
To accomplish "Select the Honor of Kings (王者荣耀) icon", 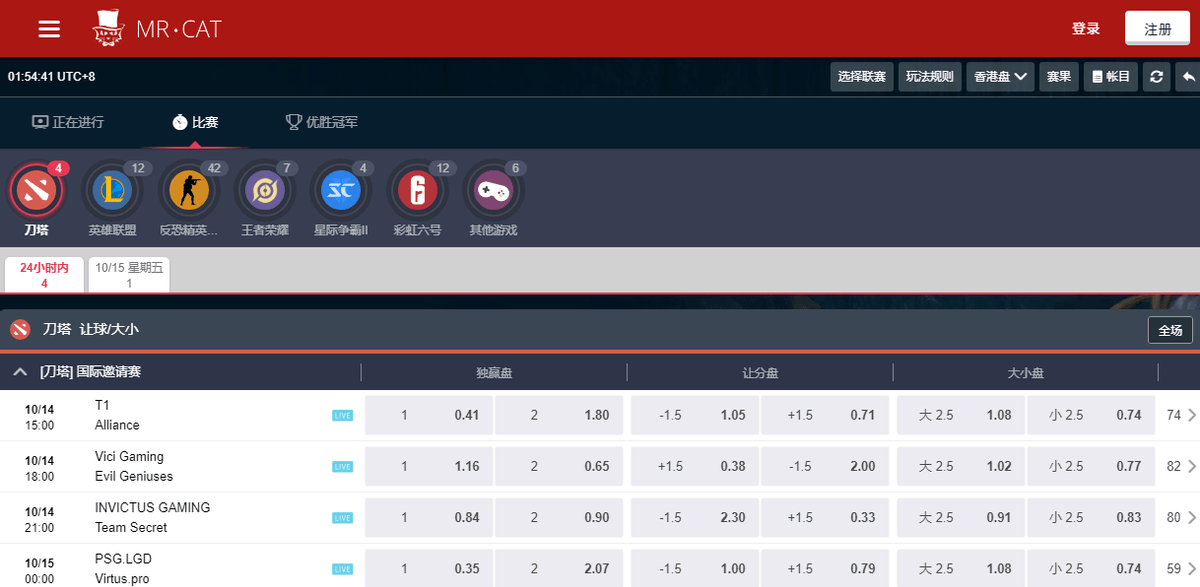I will [264, 190].
